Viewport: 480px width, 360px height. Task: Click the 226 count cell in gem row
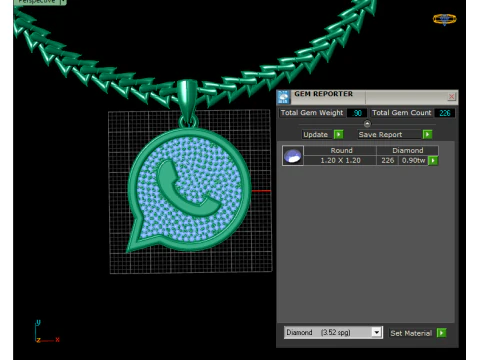388,160
